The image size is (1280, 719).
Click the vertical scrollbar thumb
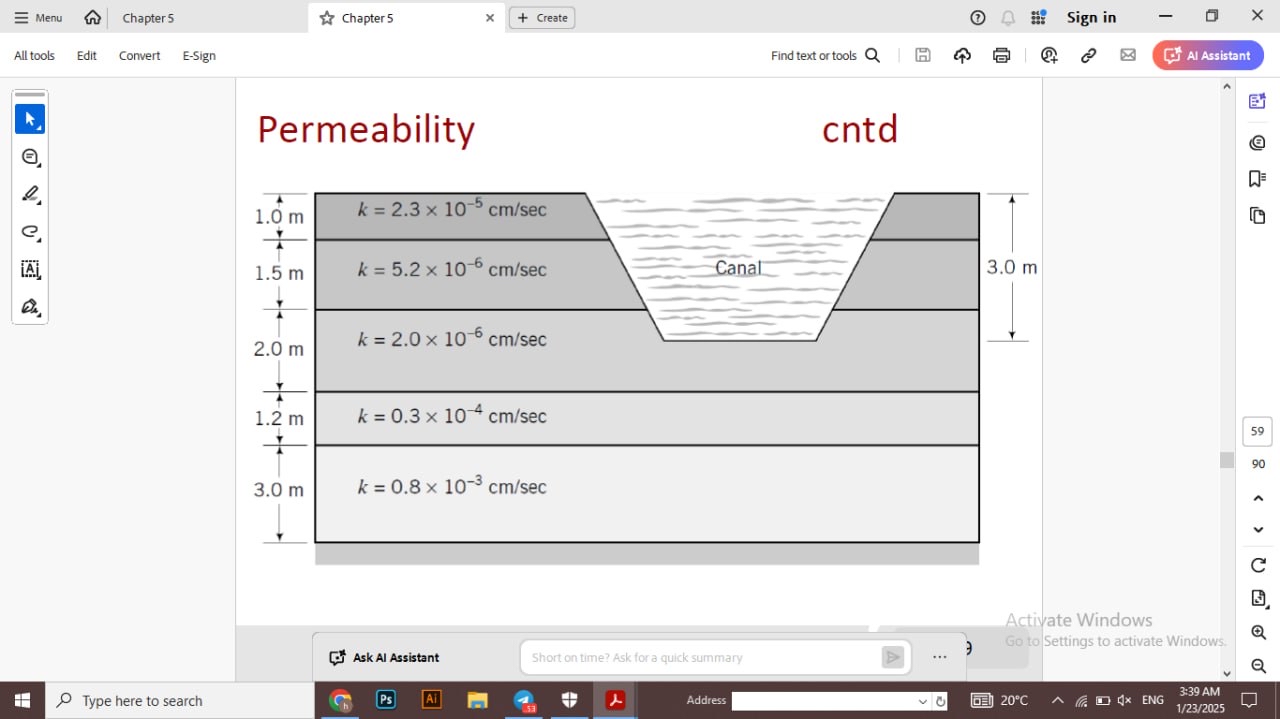1227,460
